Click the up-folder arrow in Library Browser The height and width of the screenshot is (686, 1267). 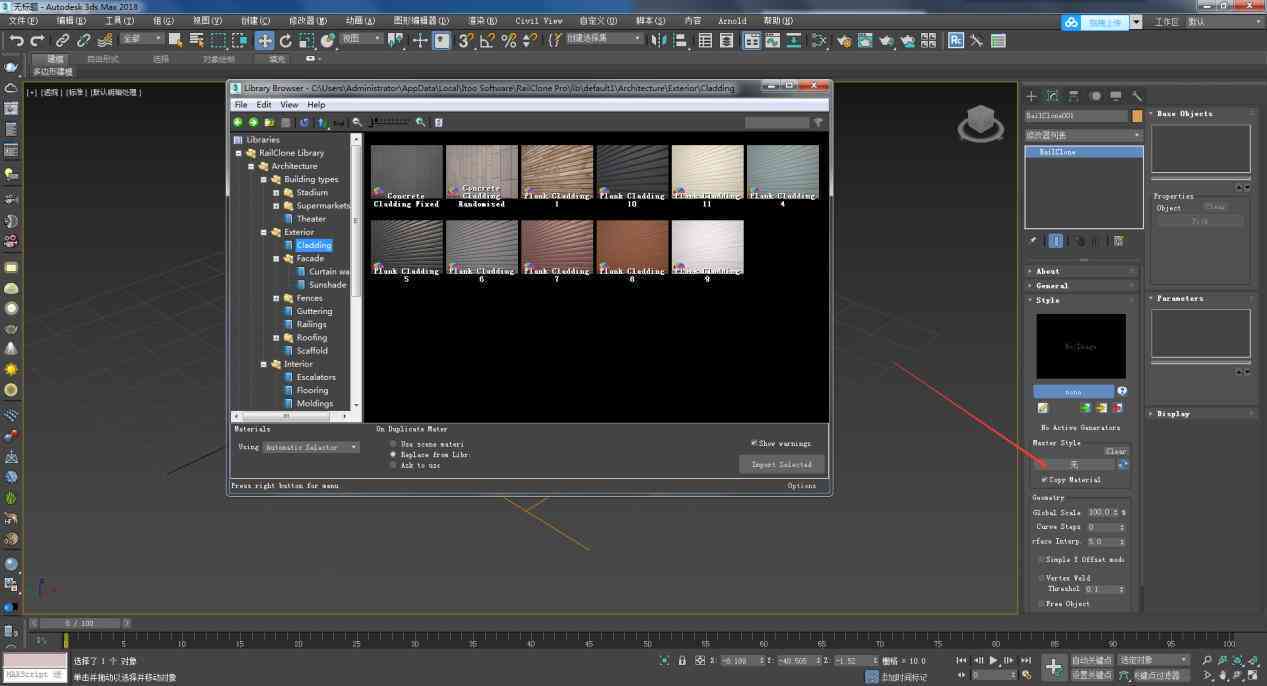coord(321,122)
